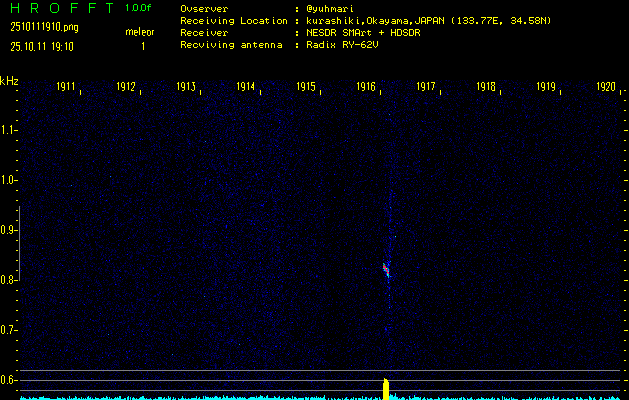
Task: Click the kHz axis unit label
Action: pos(9,81)
